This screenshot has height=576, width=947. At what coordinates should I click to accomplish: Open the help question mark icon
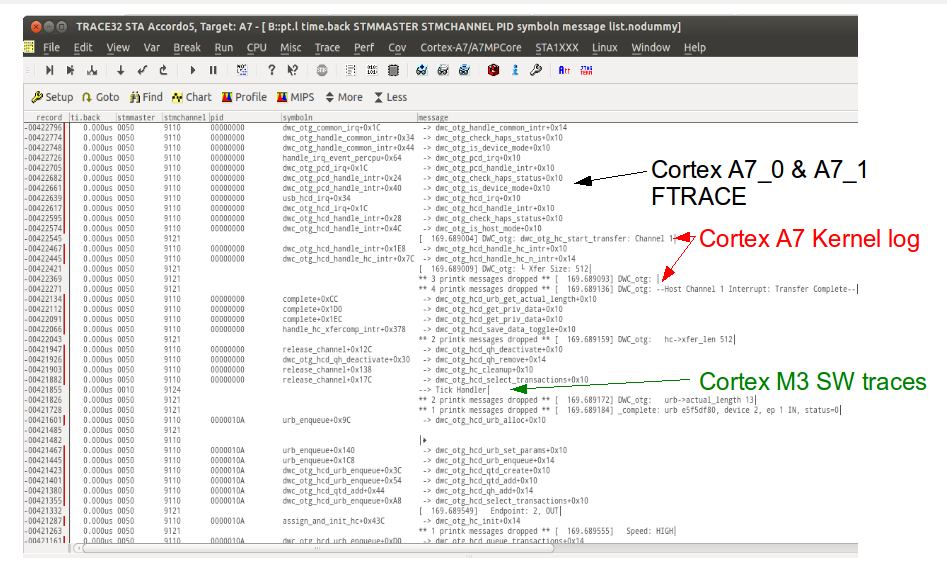click(x=271, y=70)
